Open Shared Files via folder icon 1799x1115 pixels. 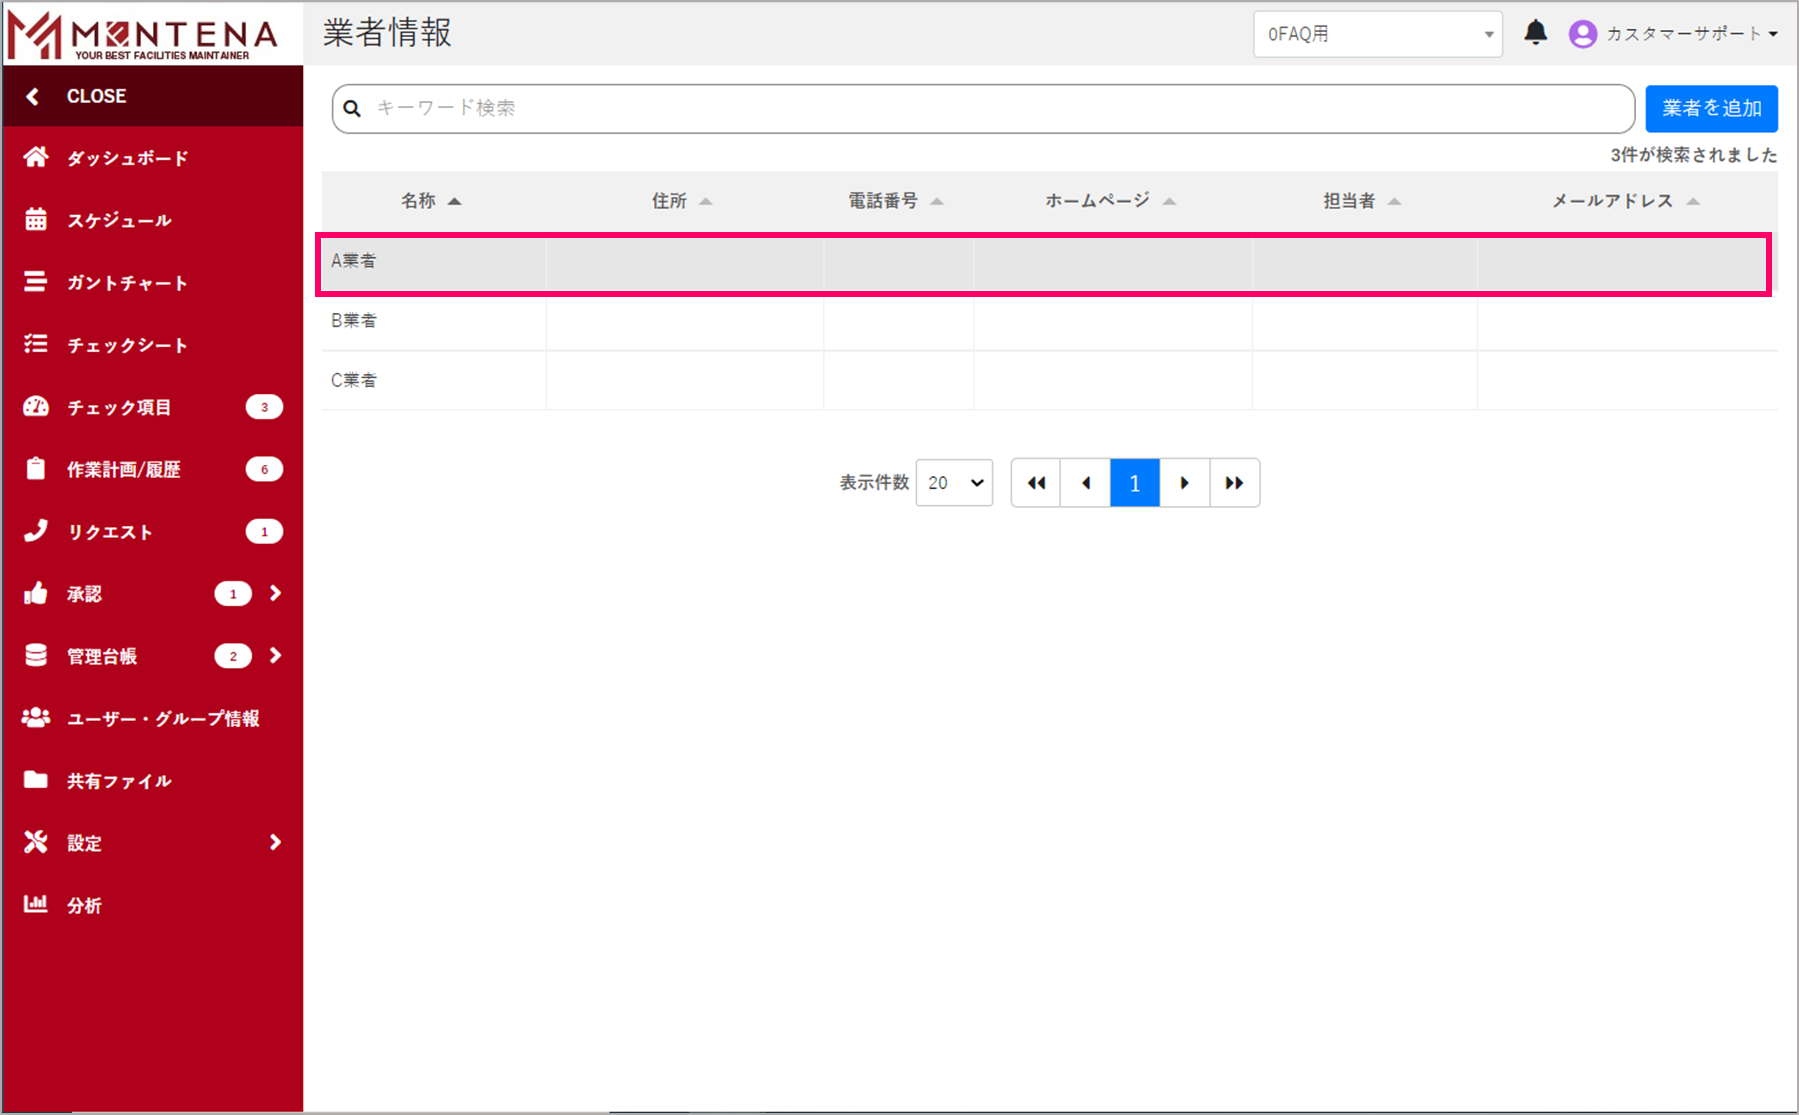tap(36, 780)
